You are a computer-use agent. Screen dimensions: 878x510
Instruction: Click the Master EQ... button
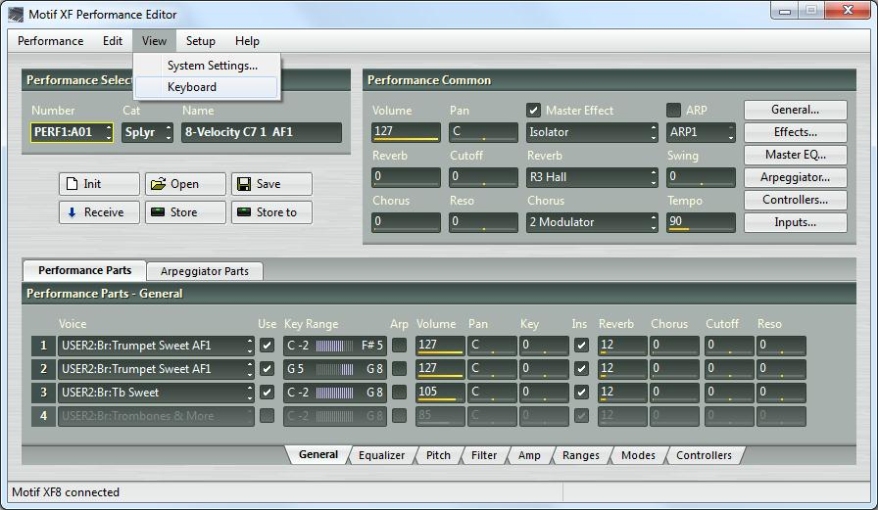point(795,155)
